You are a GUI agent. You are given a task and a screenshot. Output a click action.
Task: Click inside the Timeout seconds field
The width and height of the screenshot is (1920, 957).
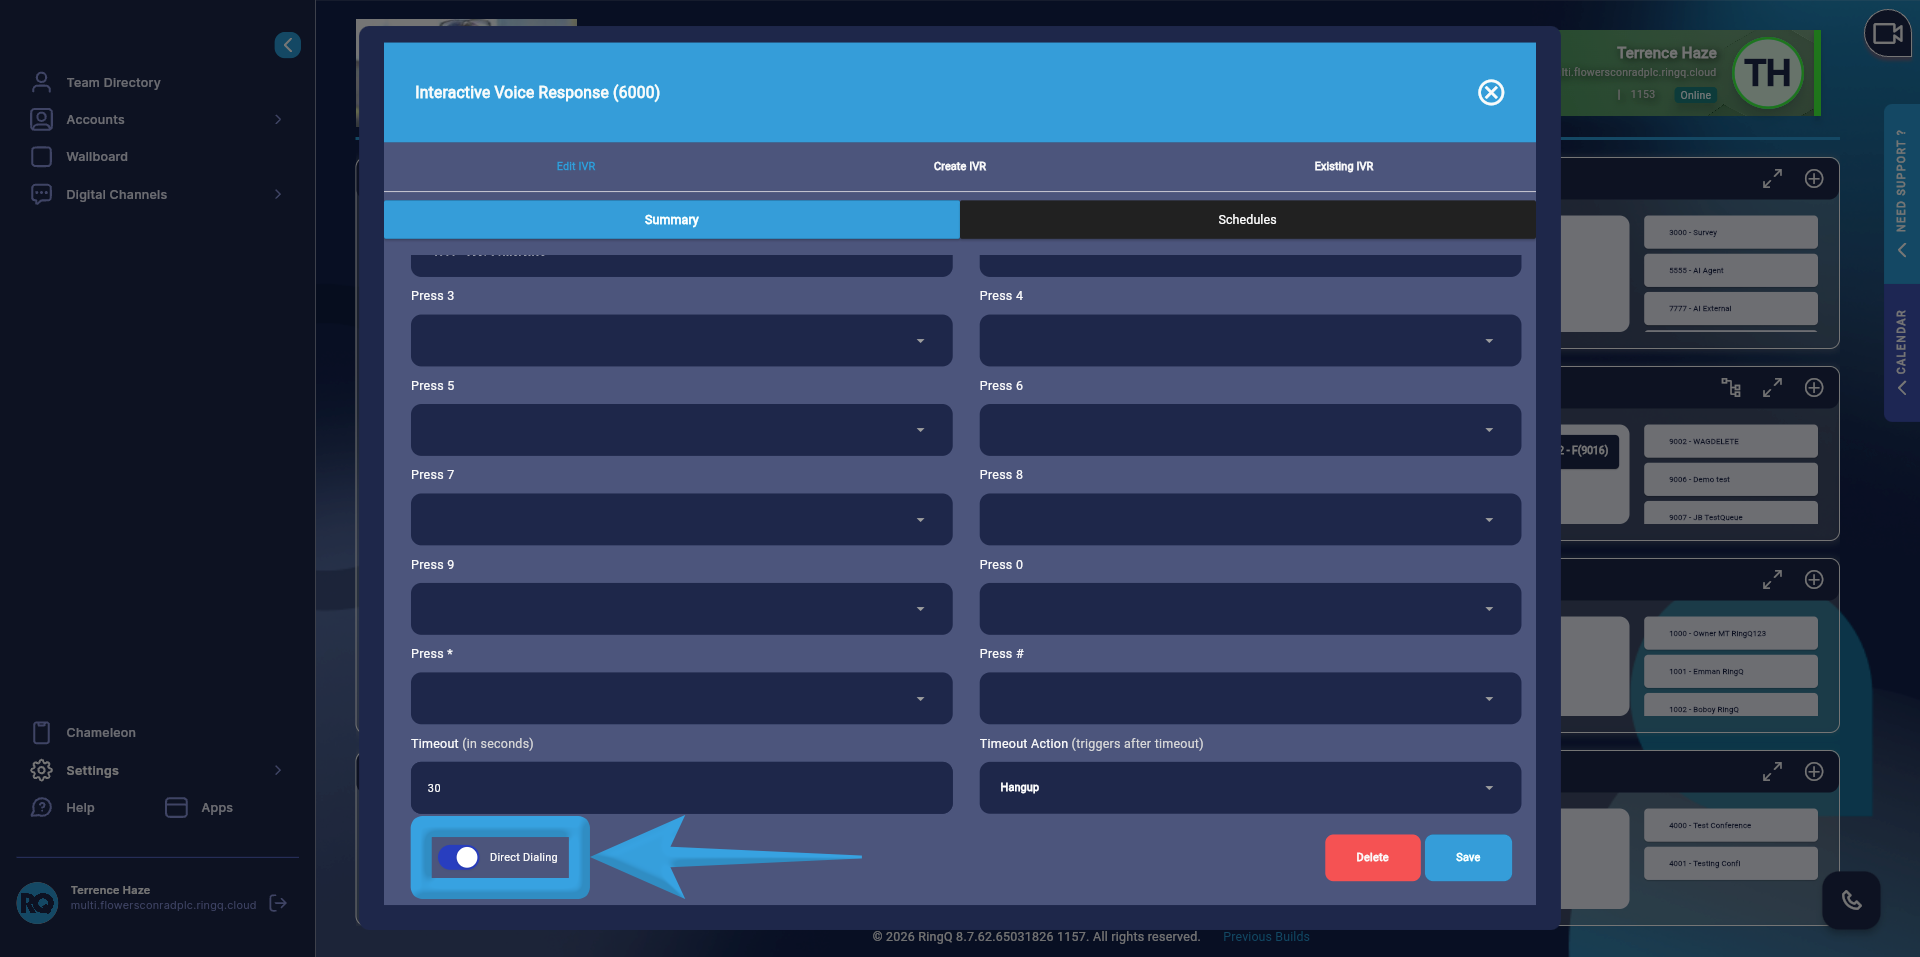[x=681, y=788]
